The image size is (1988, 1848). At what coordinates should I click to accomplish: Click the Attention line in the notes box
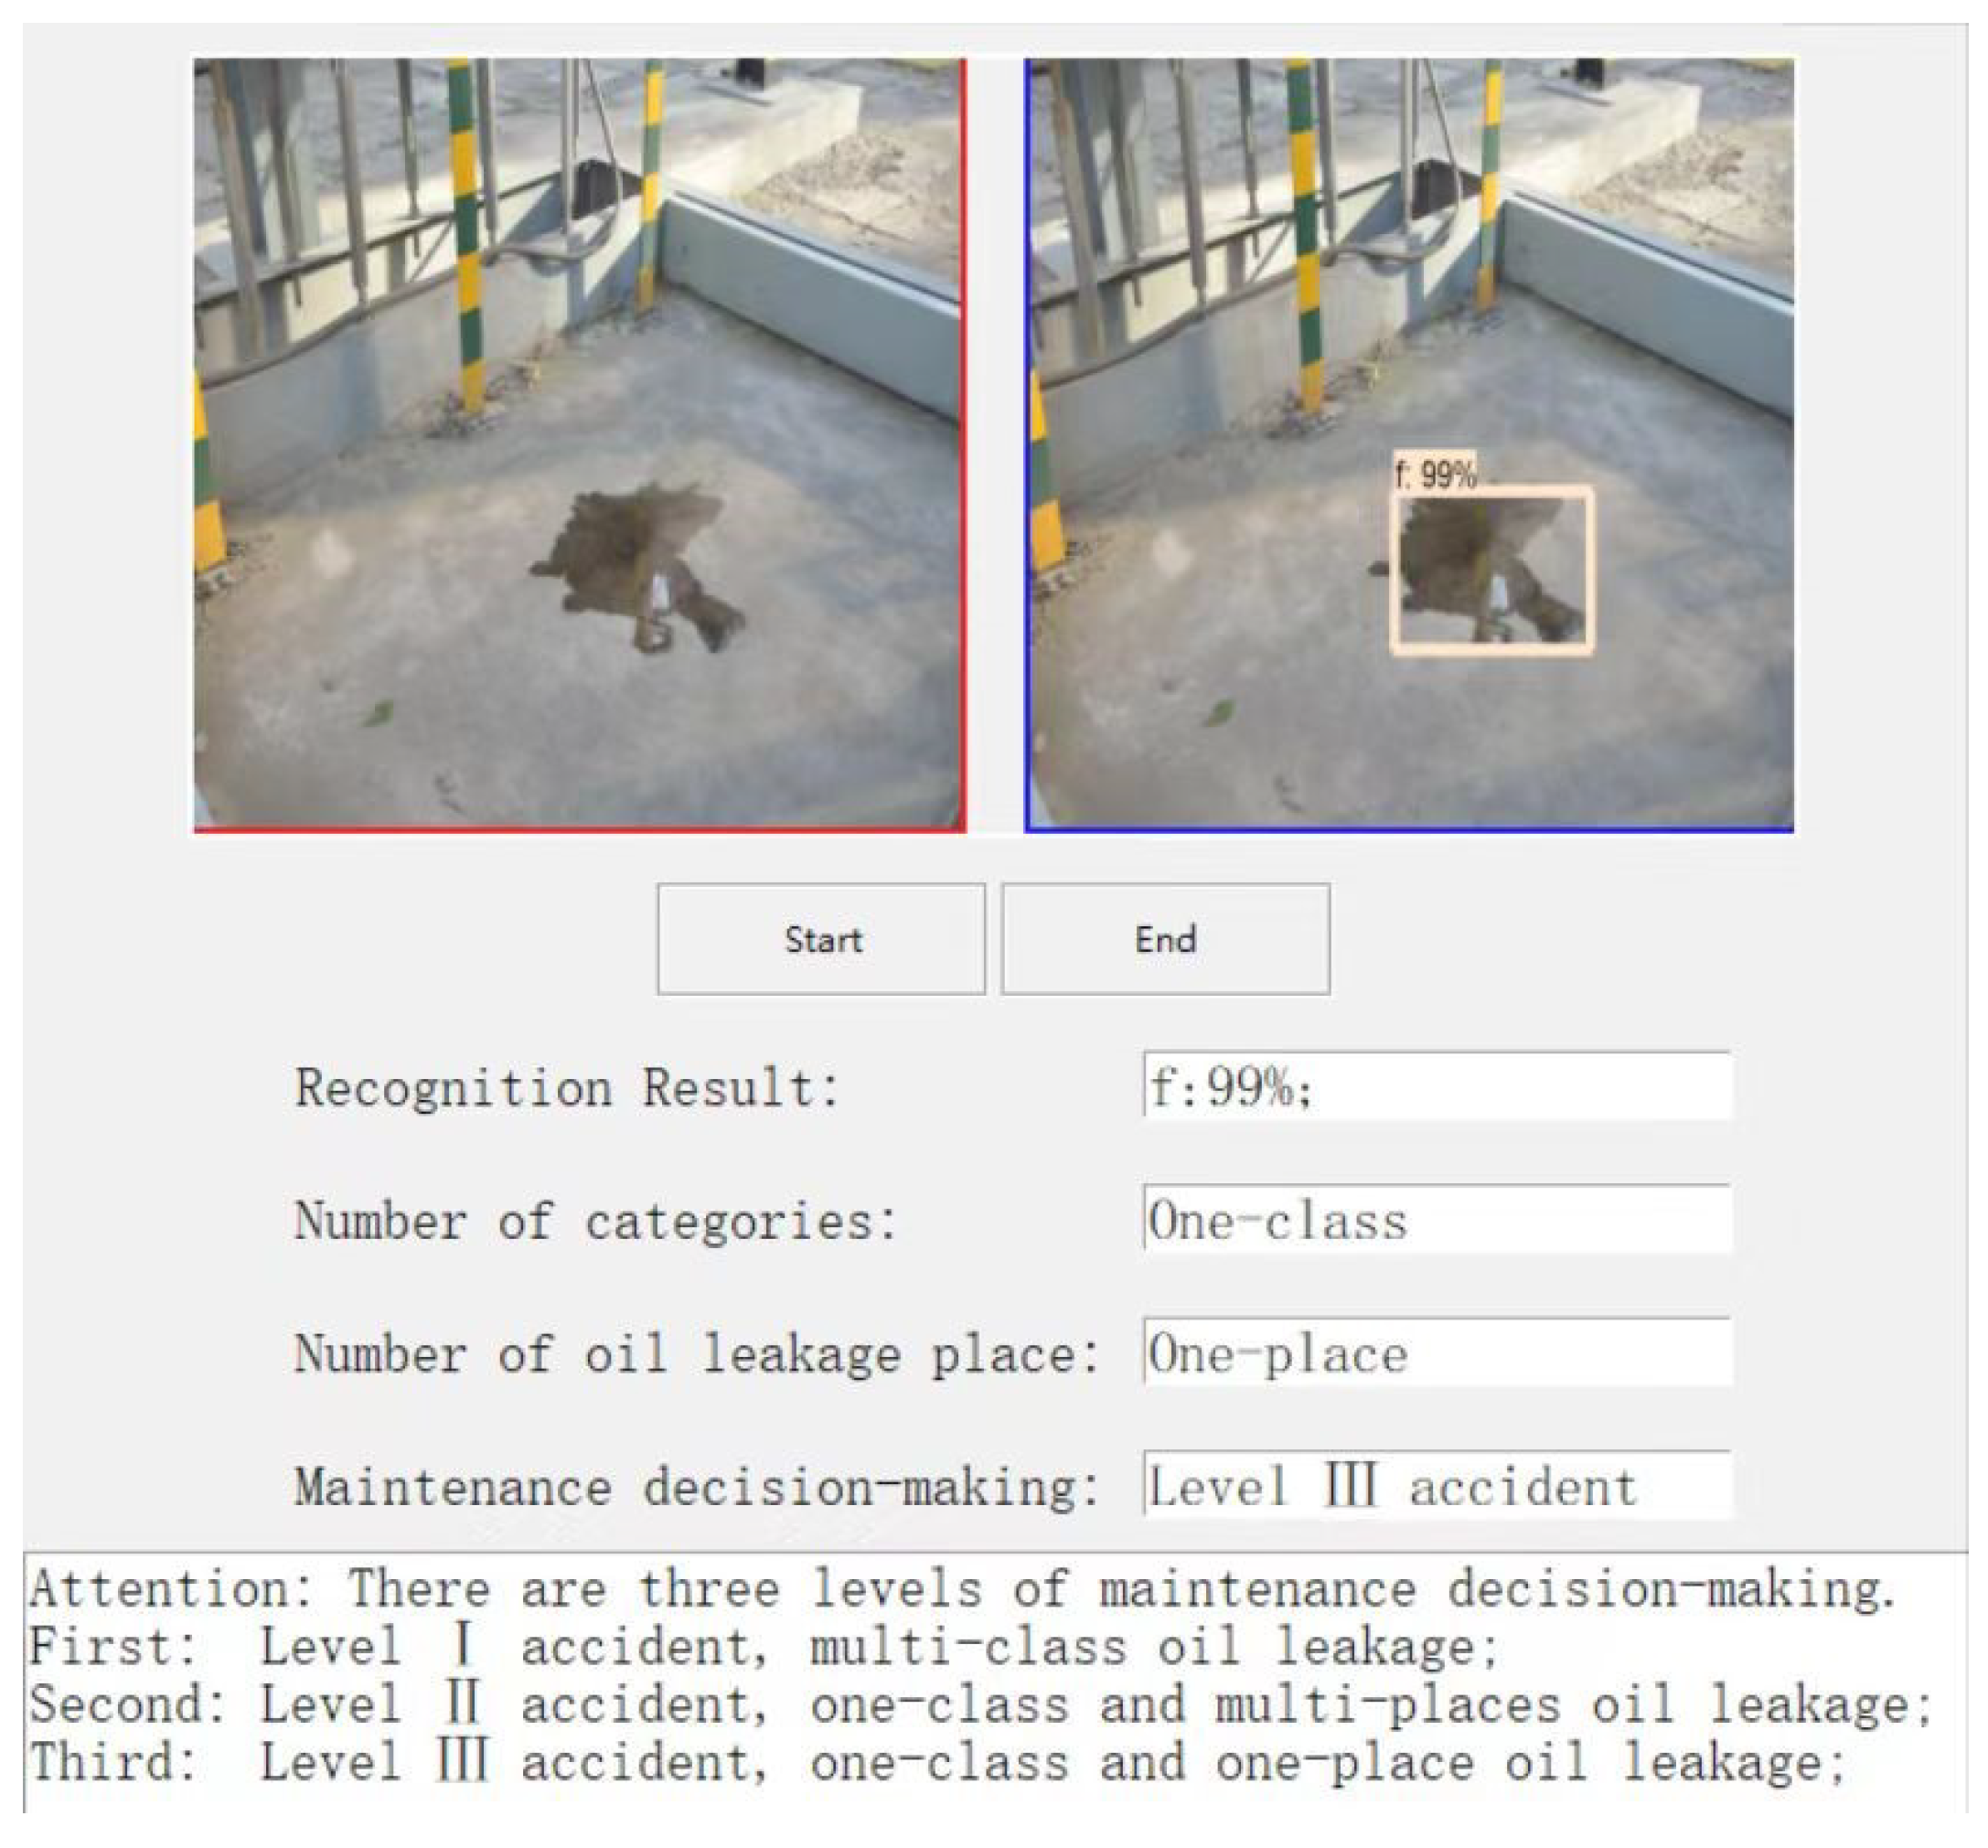pos(960,1589)
